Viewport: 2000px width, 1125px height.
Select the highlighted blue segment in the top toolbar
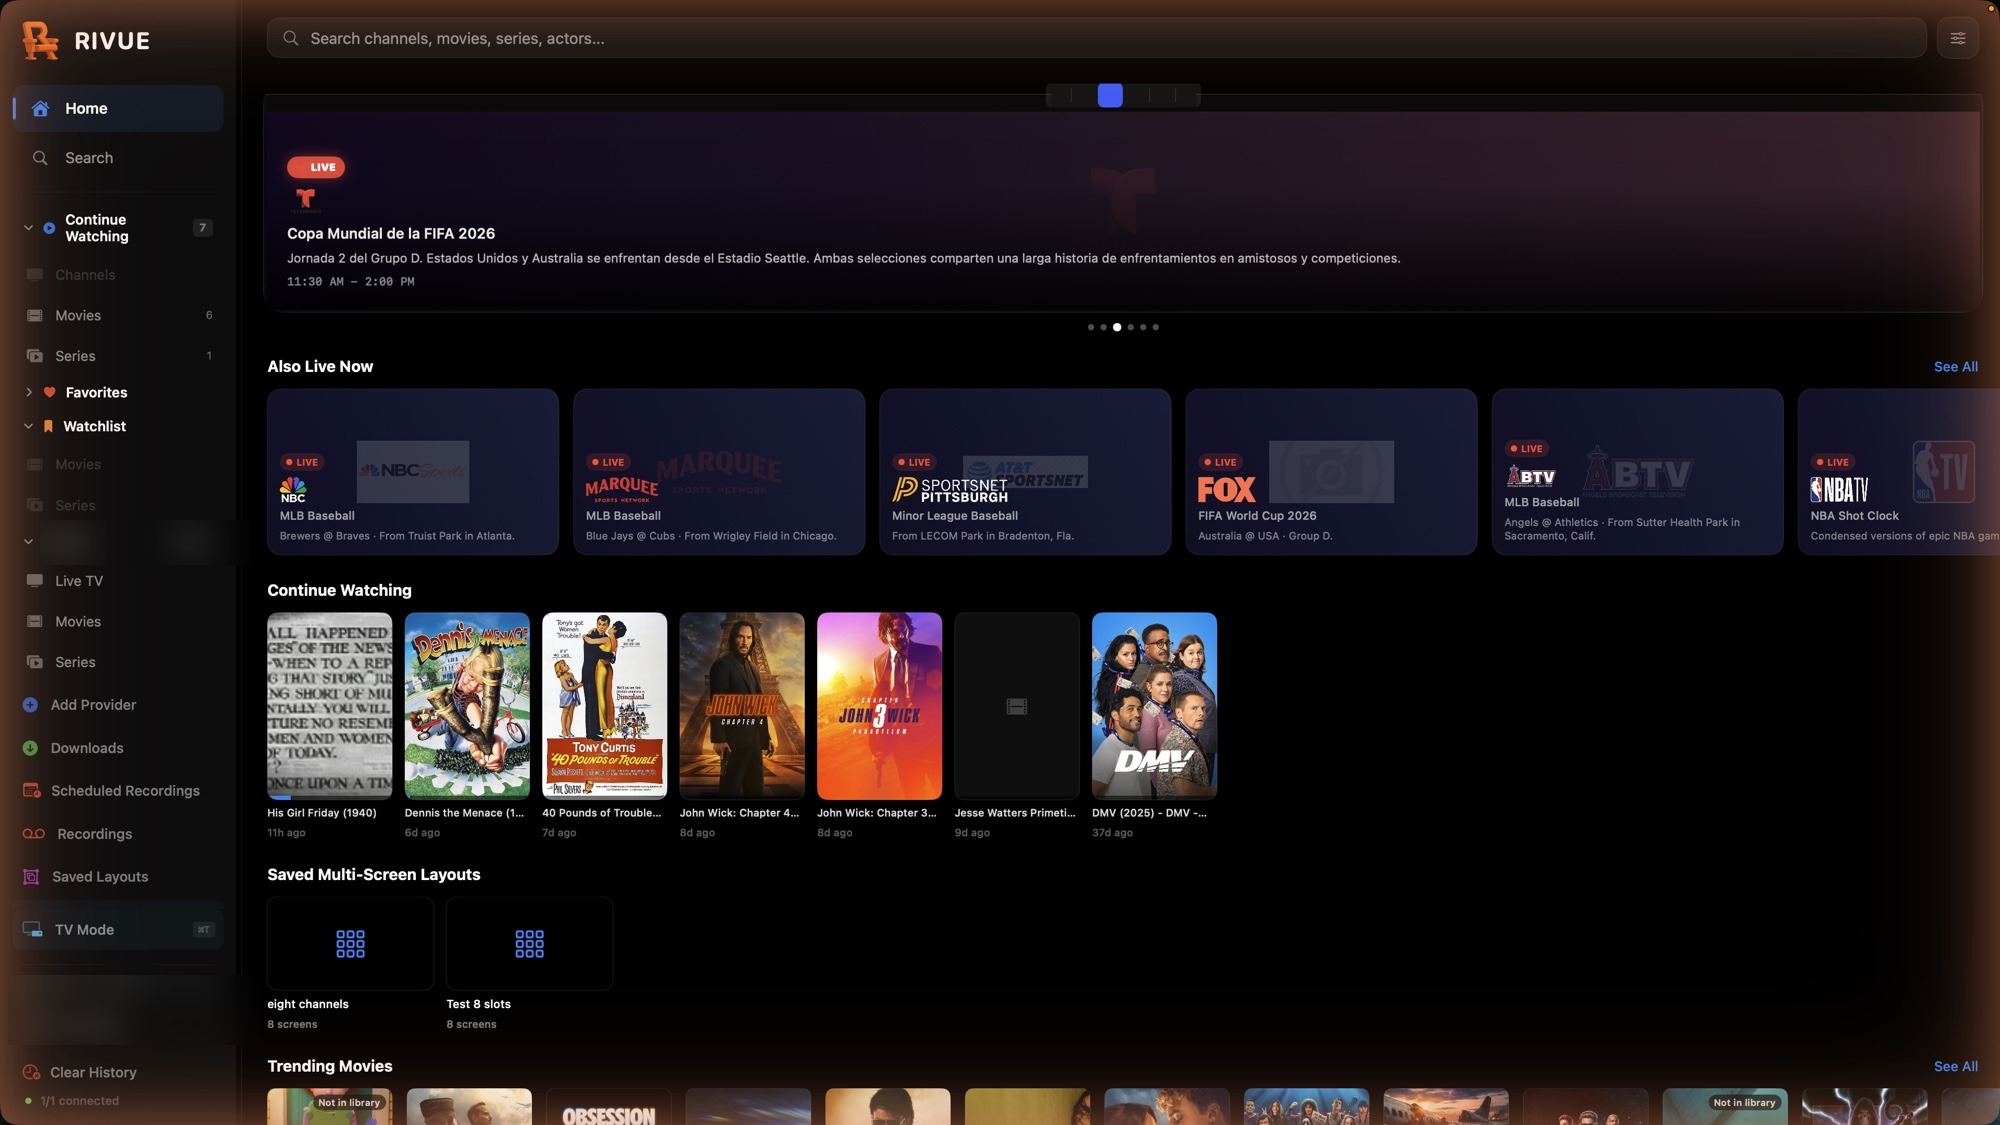coord(1110,95)
